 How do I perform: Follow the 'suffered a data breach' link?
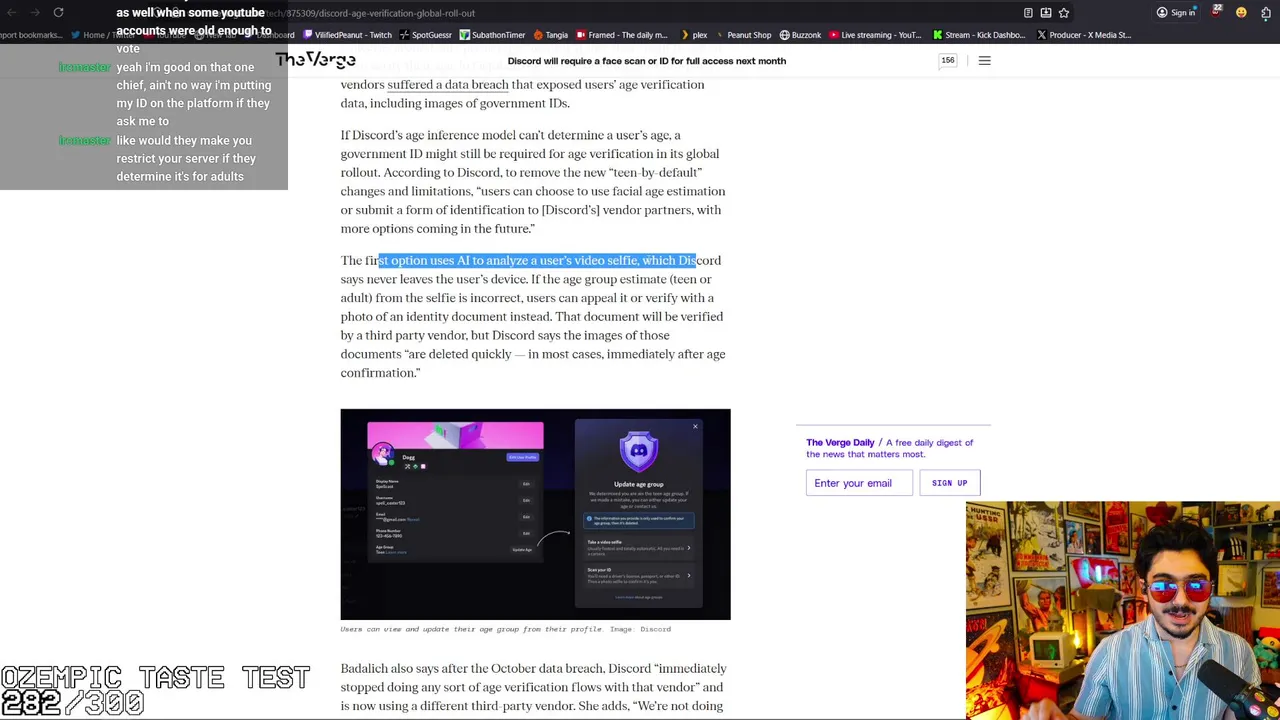tap(448, 84)
